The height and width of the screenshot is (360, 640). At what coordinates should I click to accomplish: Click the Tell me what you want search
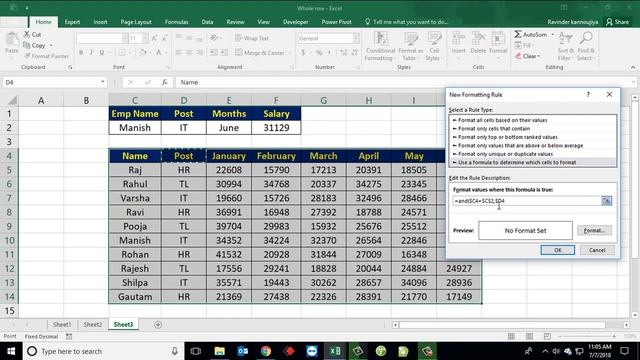click(x=407, y=22)
